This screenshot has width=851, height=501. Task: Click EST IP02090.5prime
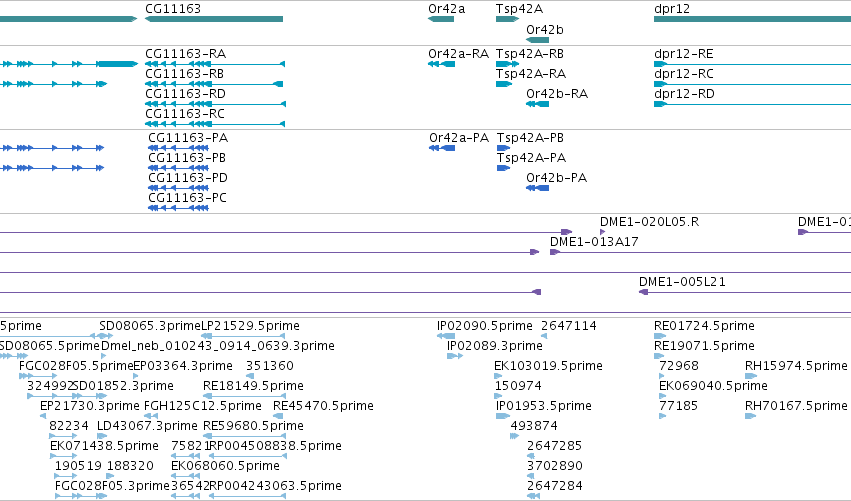coord(485,326)
